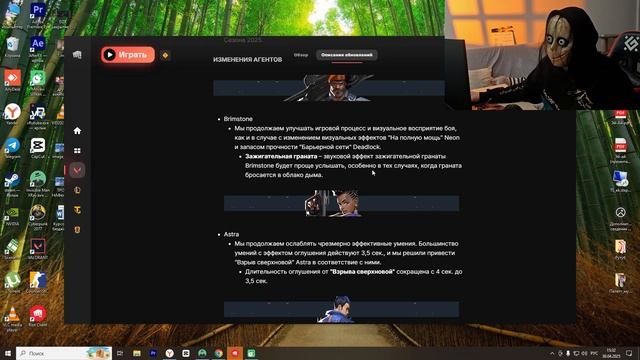Open File Explorer from the taskbar
Screen dimensions: 640x360
[137, 353]
